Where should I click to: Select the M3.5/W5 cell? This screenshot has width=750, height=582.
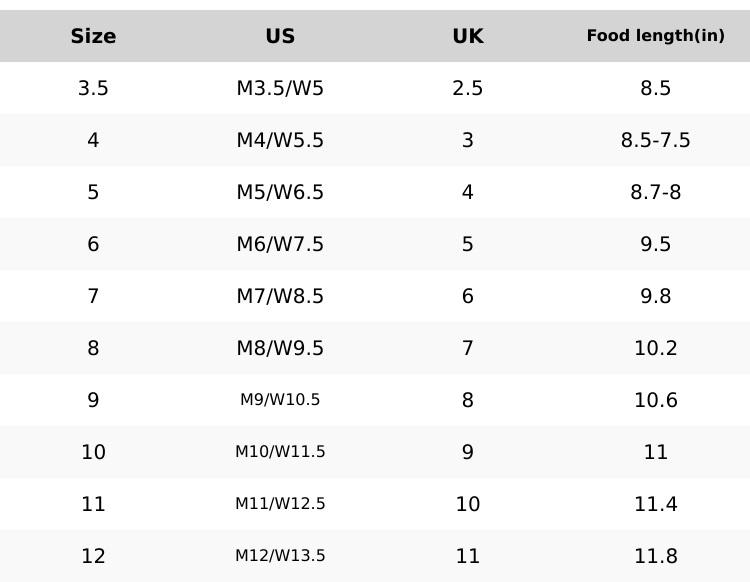coord(280,88)
